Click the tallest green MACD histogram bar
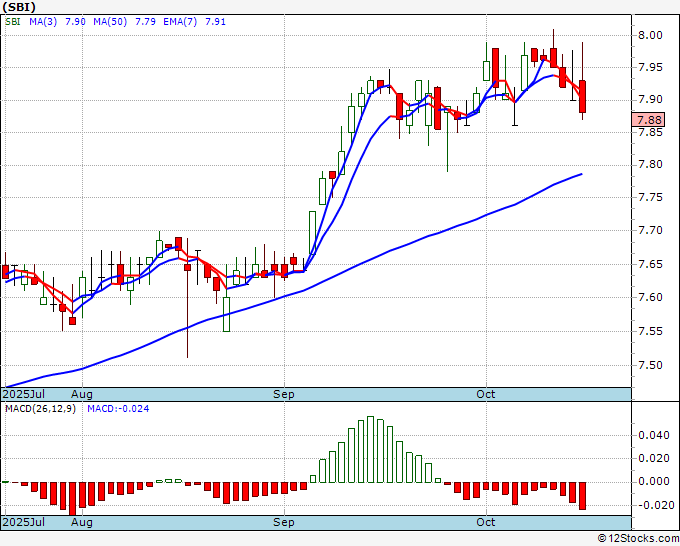This screenshot has height=546, width=680. (x=370, y=449)
